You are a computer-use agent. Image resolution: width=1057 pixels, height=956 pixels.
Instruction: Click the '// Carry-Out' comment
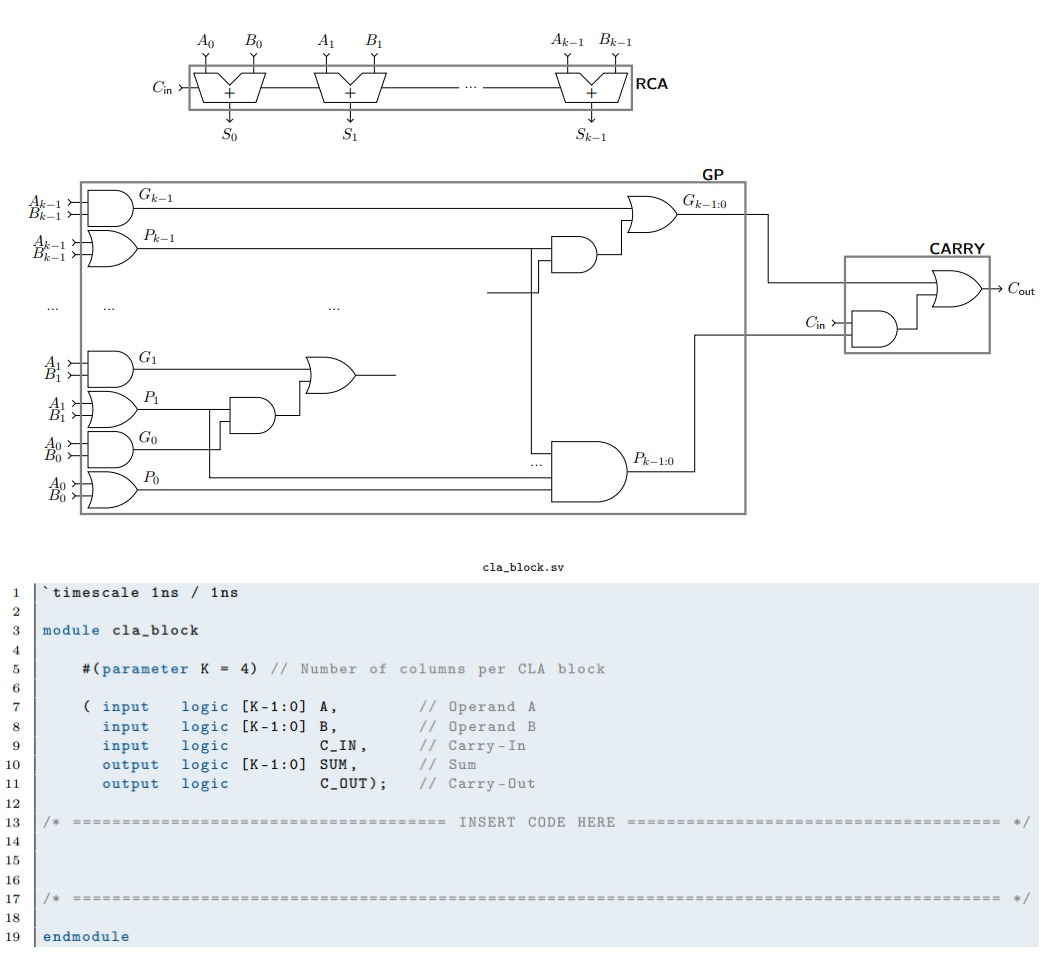(477, 783)
